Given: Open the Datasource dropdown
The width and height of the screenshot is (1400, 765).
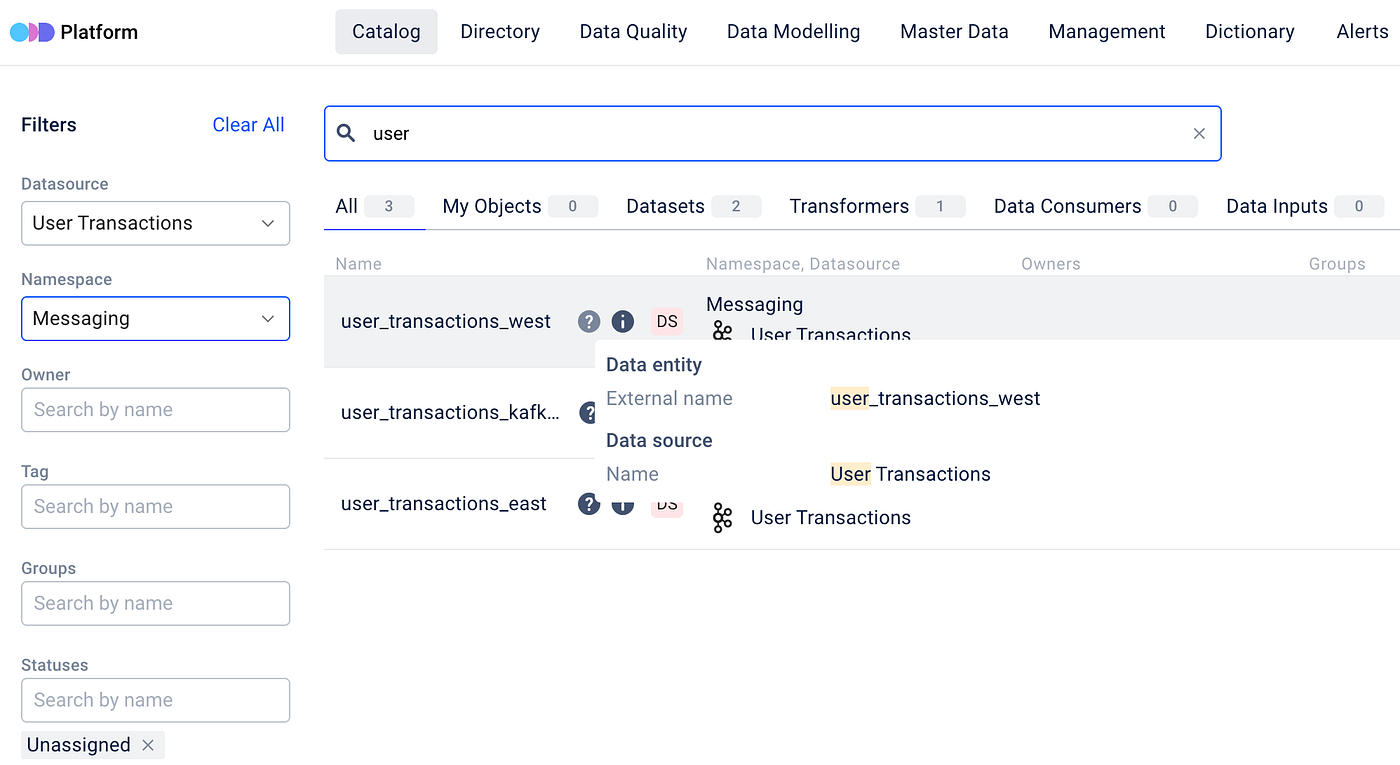Looking at the screenshot, I should 155,223.
